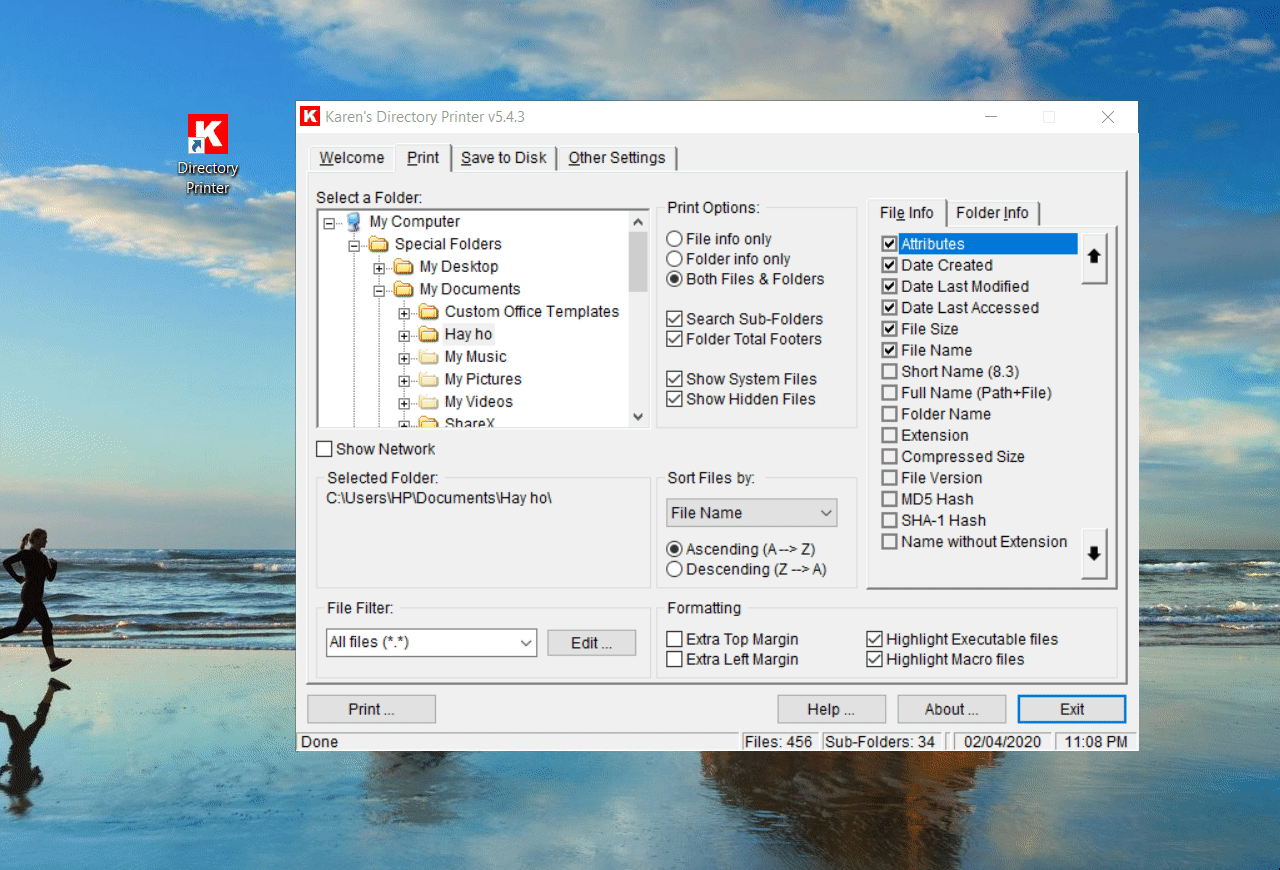Screen dimensions: 1280x870
Task: Uncheck the Attributes checkbox
Action: coord(889,244)
